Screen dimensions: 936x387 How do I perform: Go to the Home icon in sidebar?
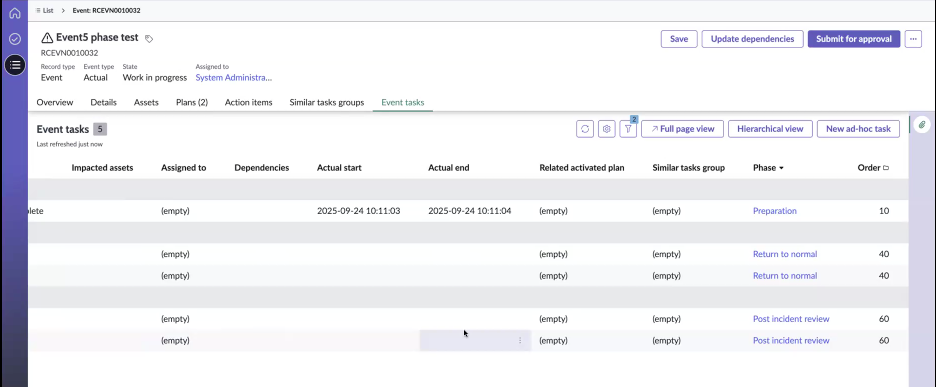[x=15, y=13]
